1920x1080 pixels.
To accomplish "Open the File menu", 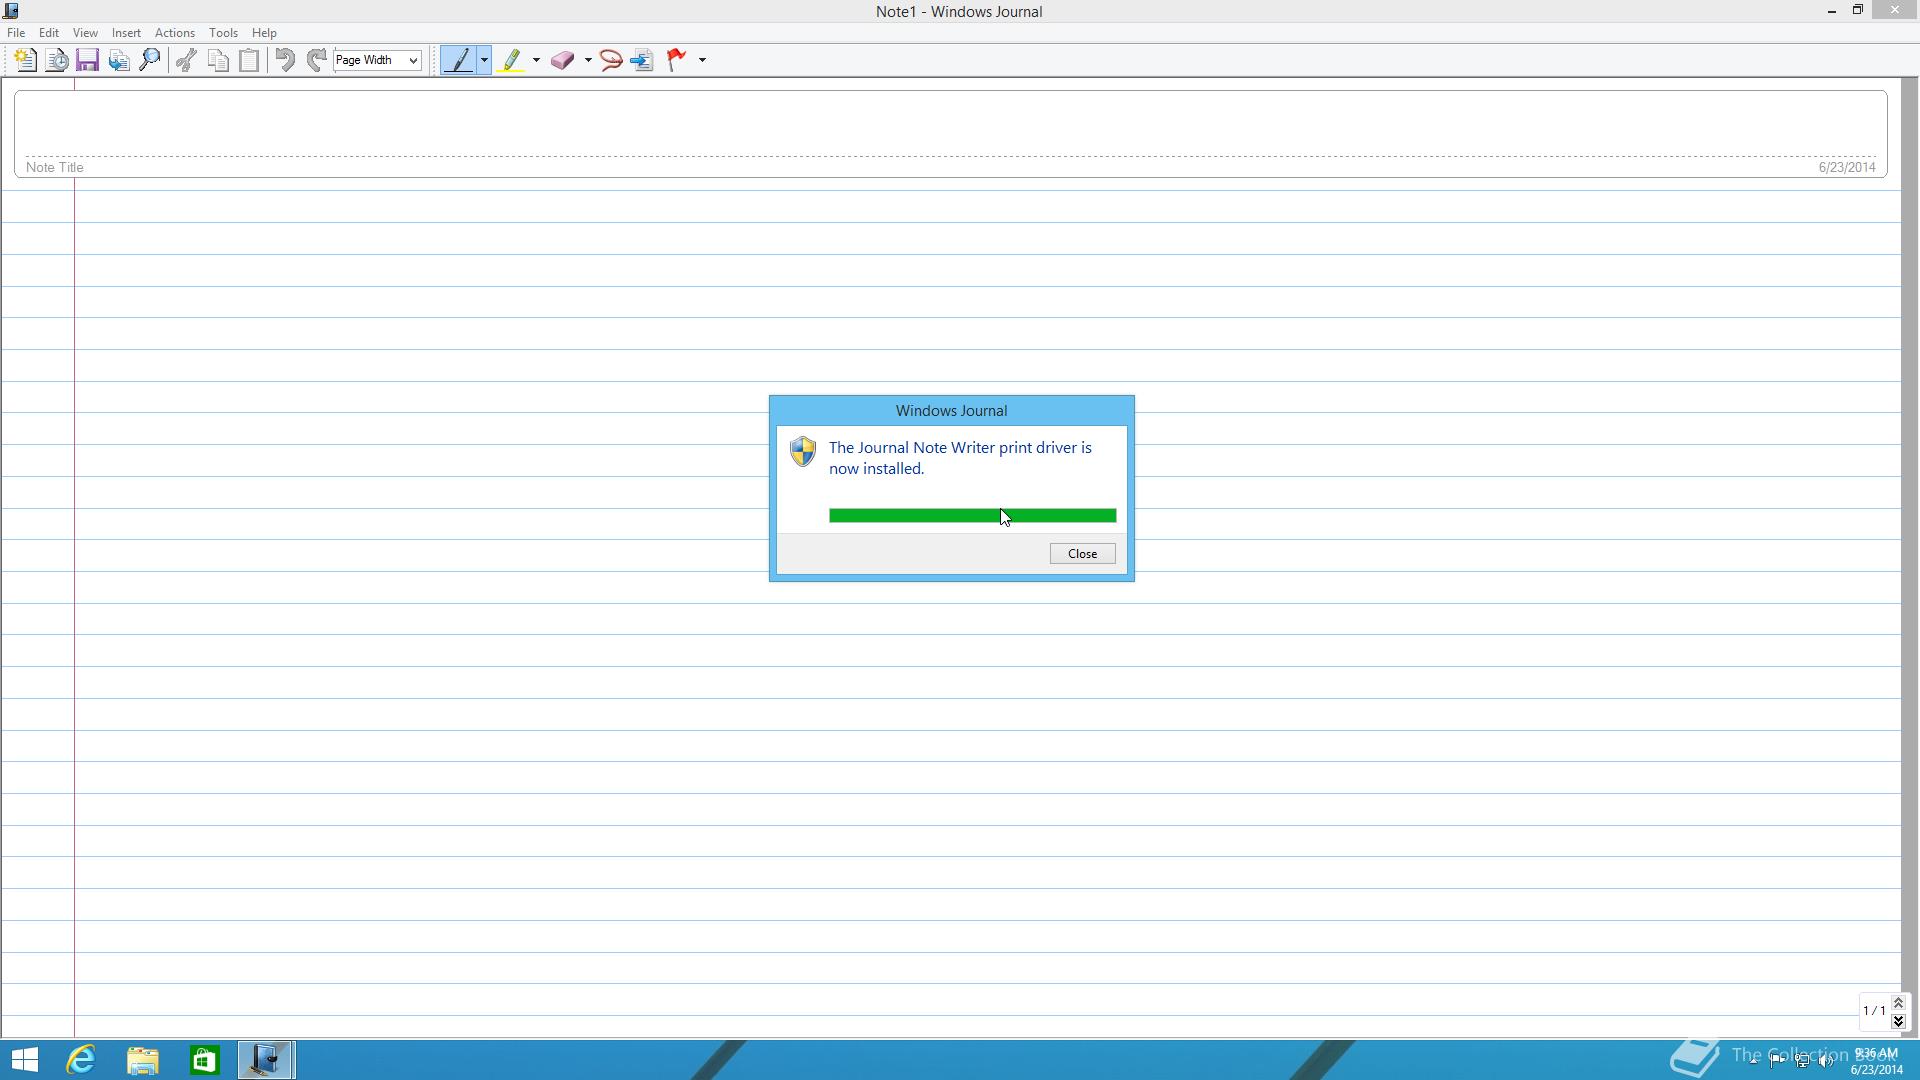I will (x=16, y=33).
